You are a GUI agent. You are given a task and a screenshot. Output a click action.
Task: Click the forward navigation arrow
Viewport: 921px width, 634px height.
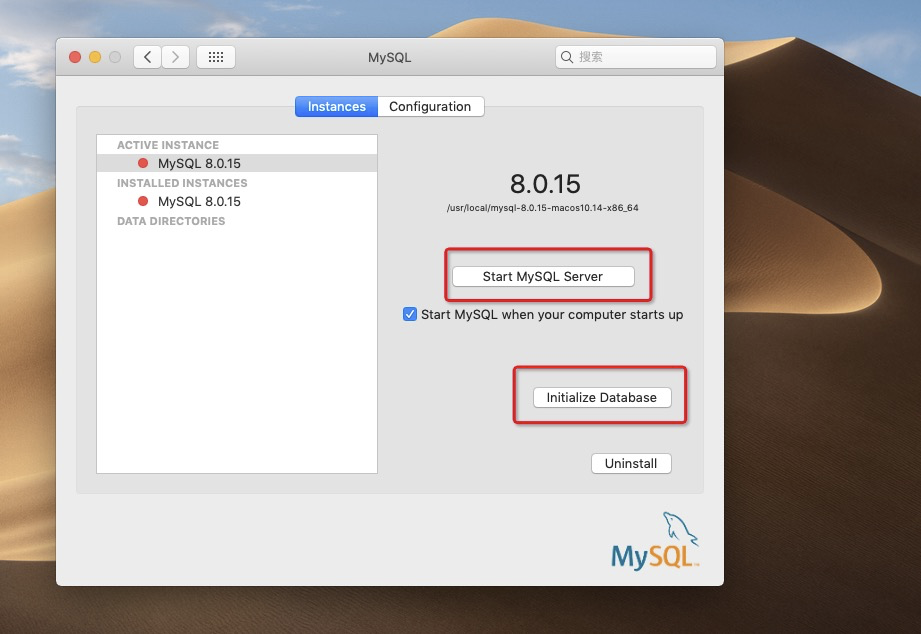[175, 57]
